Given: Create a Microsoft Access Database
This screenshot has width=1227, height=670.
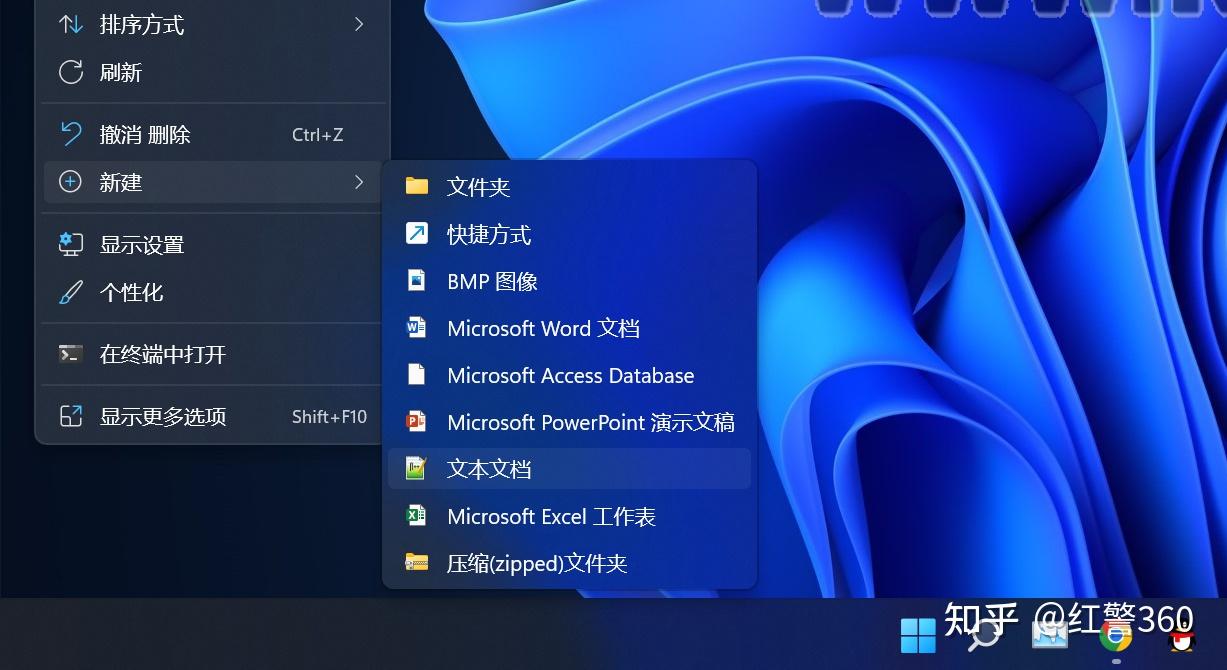Looking at the screenshot, I should tap(569, 375).
